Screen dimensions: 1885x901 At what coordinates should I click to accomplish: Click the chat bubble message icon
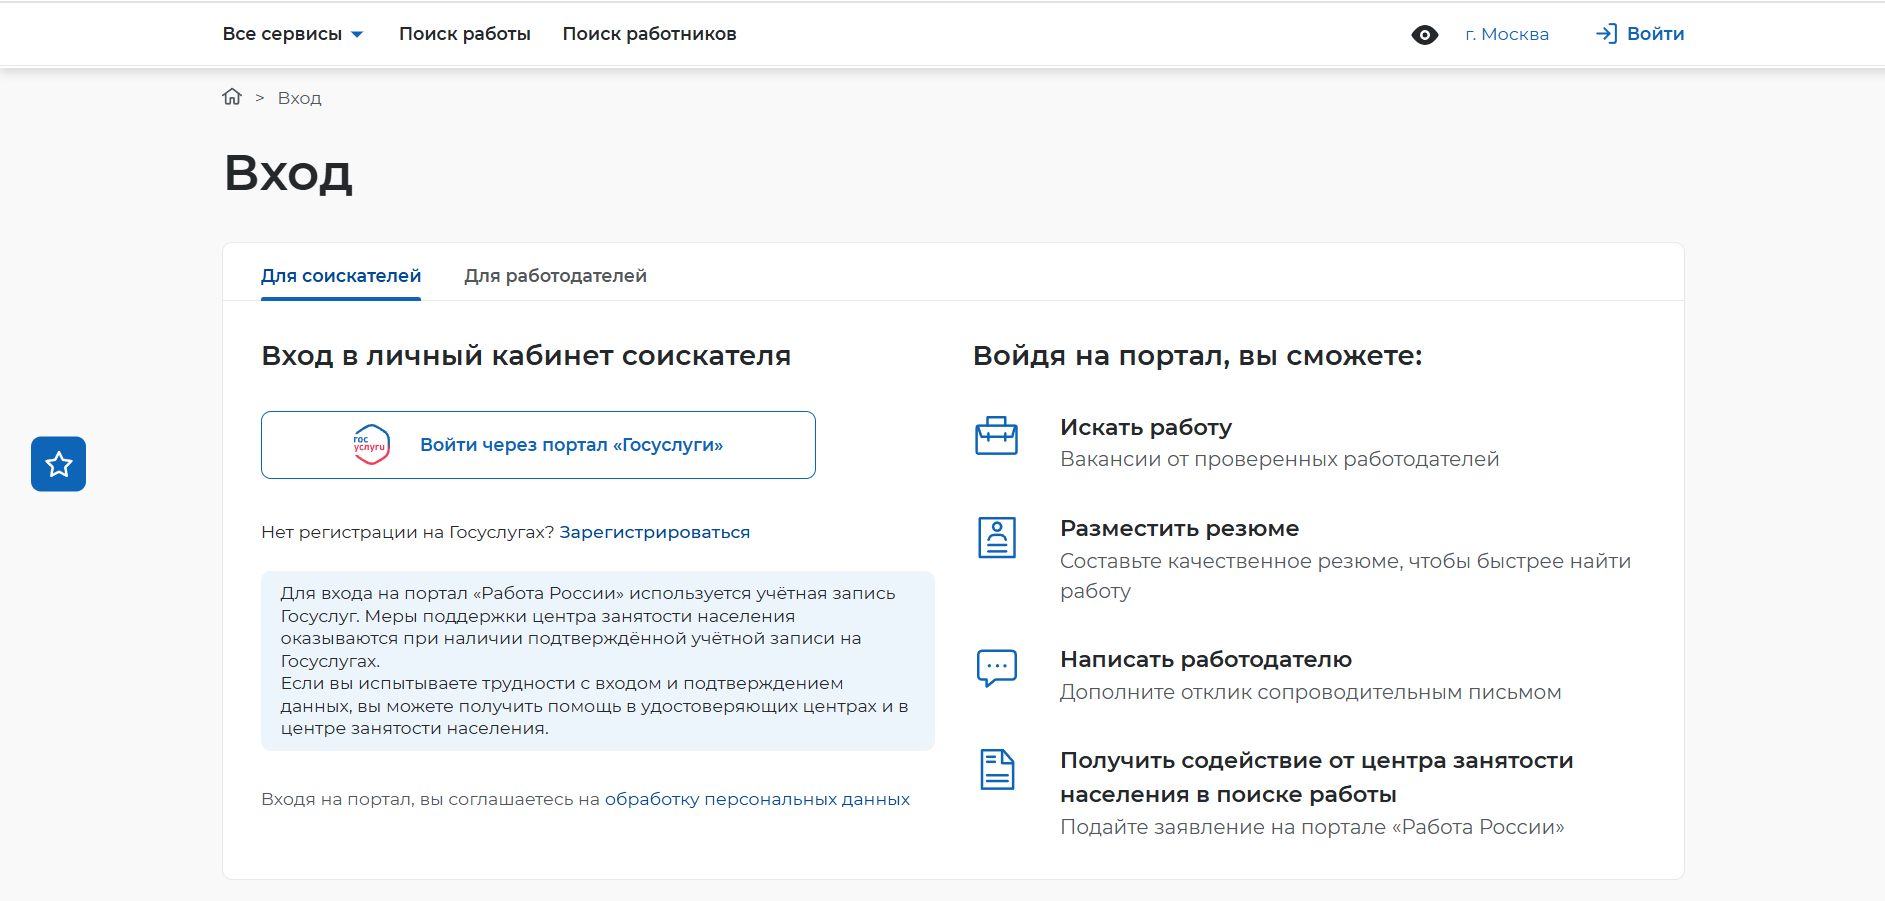tap(996, 668)
